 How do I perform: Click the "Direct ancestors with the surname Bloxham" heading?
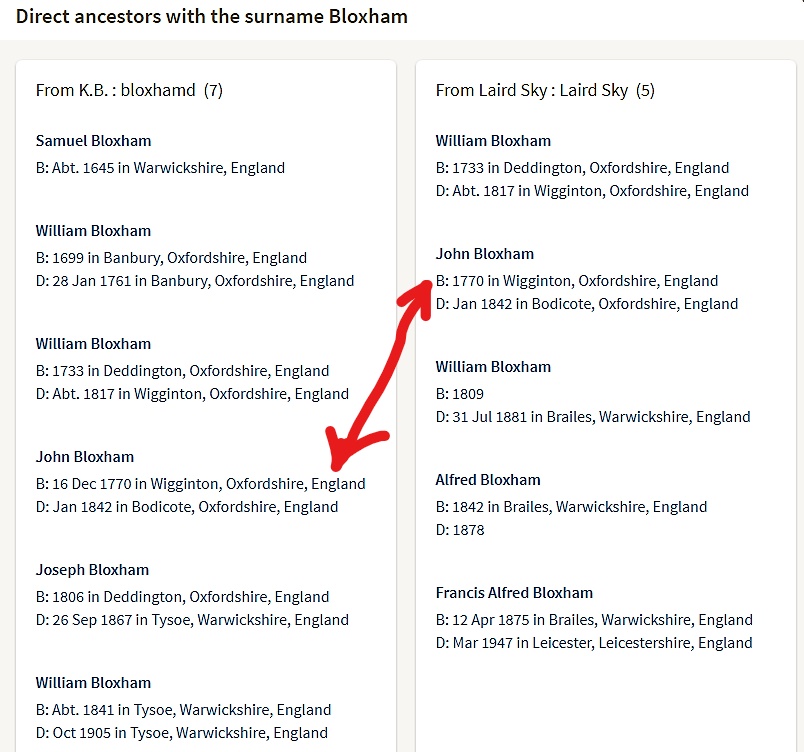pyautogui.click(x=212, y=17)
